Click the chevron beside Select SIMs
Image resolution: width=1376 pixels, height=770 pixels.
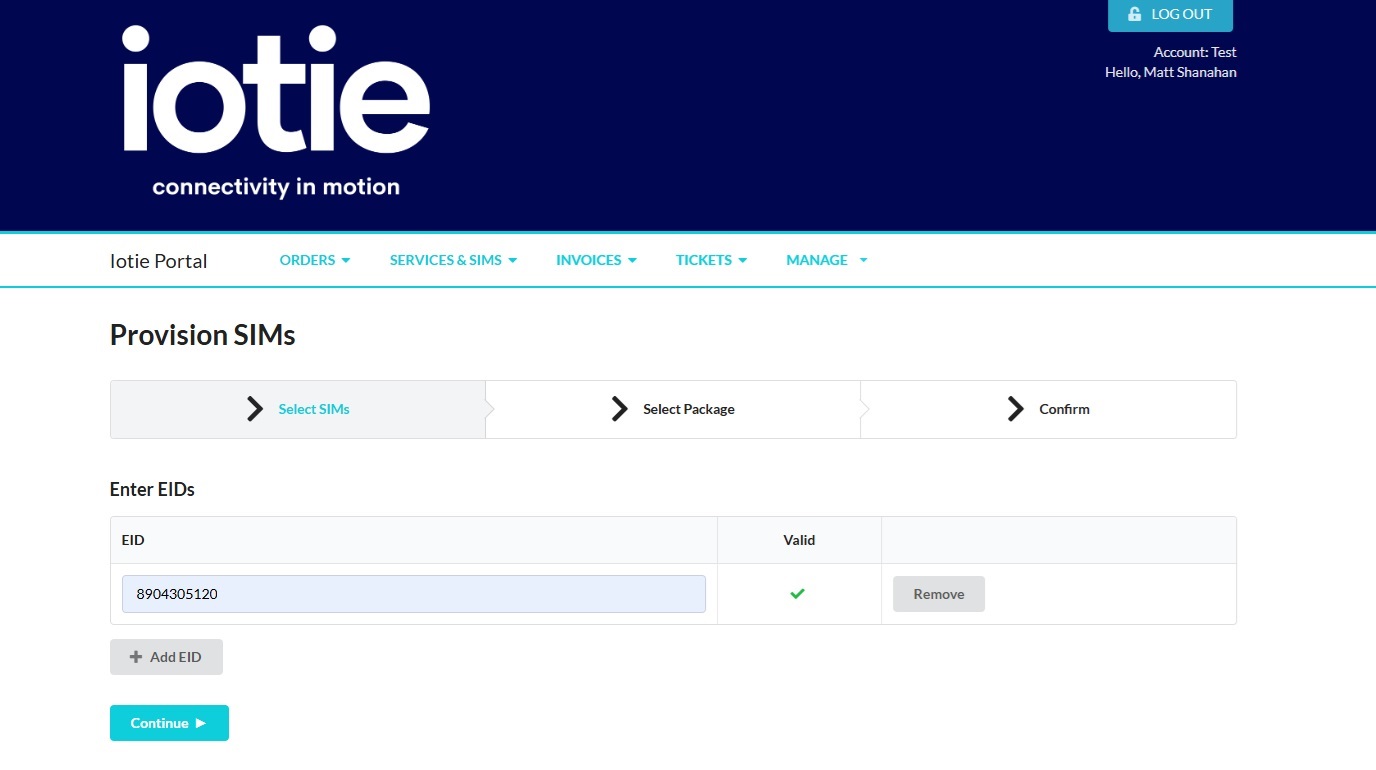click(x=255, y=409)
